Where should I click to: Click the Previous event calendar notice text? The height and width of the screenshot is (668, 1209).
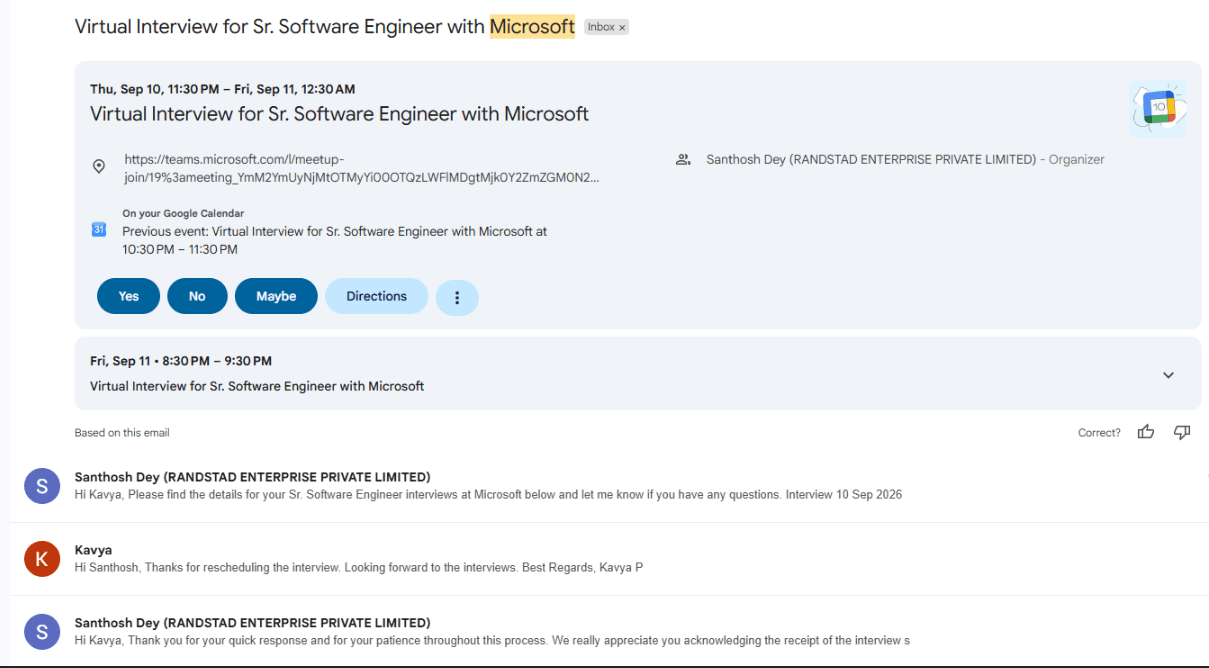[x=335, y=240]
